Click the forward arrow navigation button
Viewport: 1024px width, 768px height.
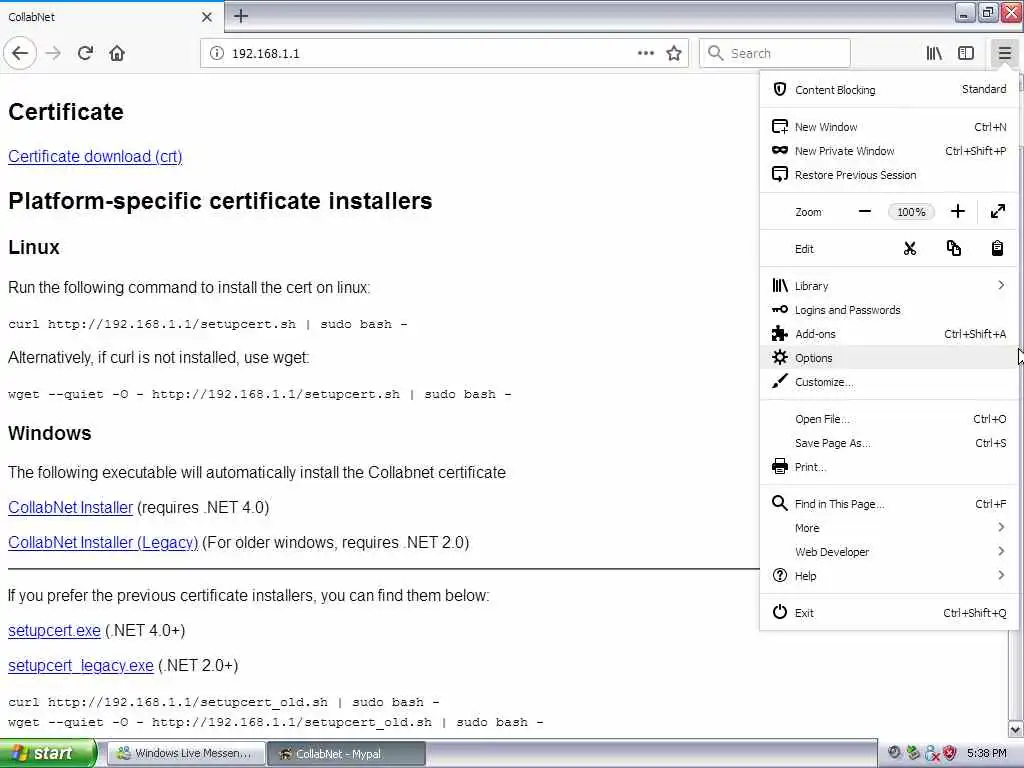point(54,53)
